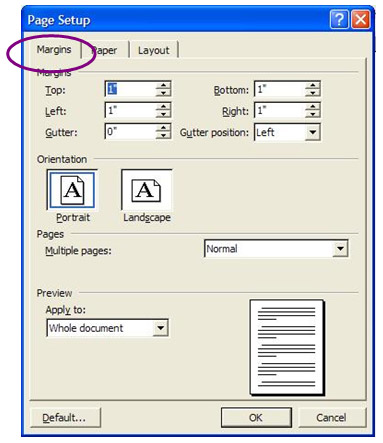Increase the Top margin with up arrow

click(x=163, y=85)
